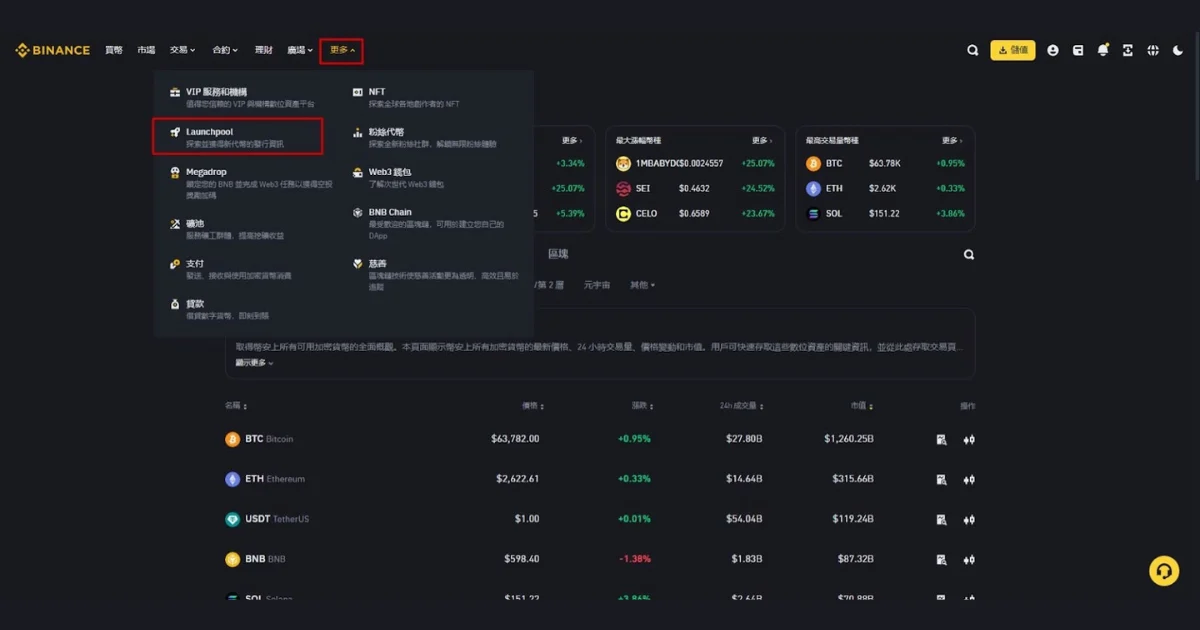Click $63,782.00 price in BTC row

pyautogui.click(x=515, y=439)
